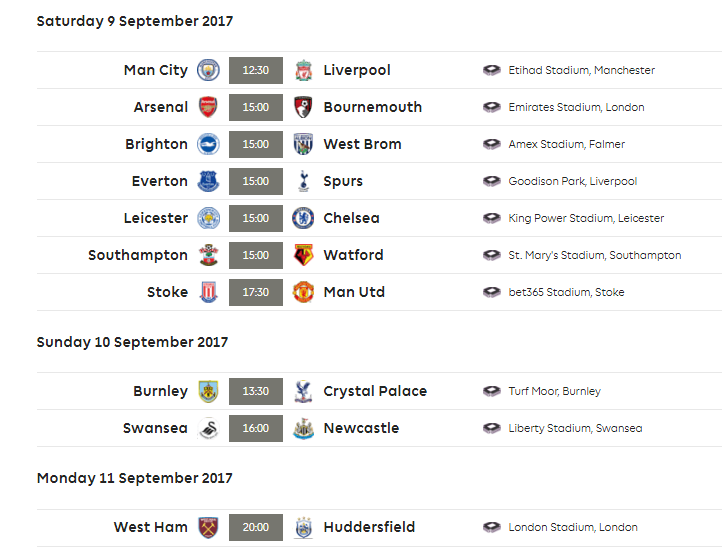
Task: Click the Watford crest icon
Action: [x=303, y=255]
